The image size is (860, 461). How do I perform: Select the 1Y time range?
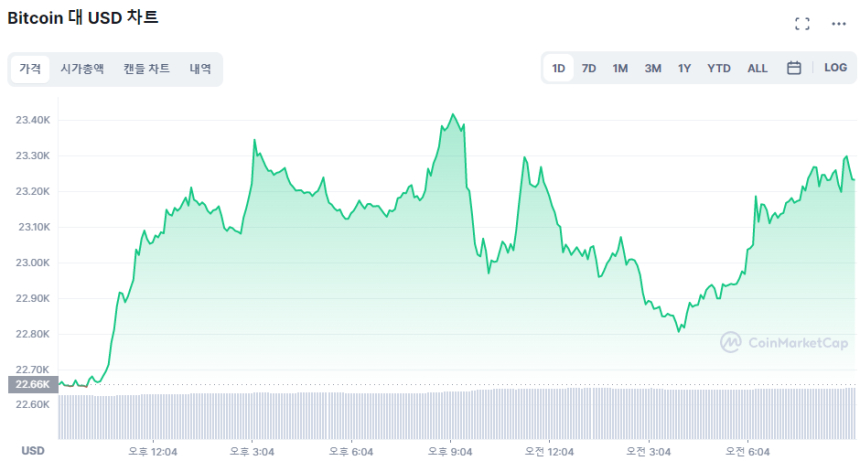[x=684, y=69]
